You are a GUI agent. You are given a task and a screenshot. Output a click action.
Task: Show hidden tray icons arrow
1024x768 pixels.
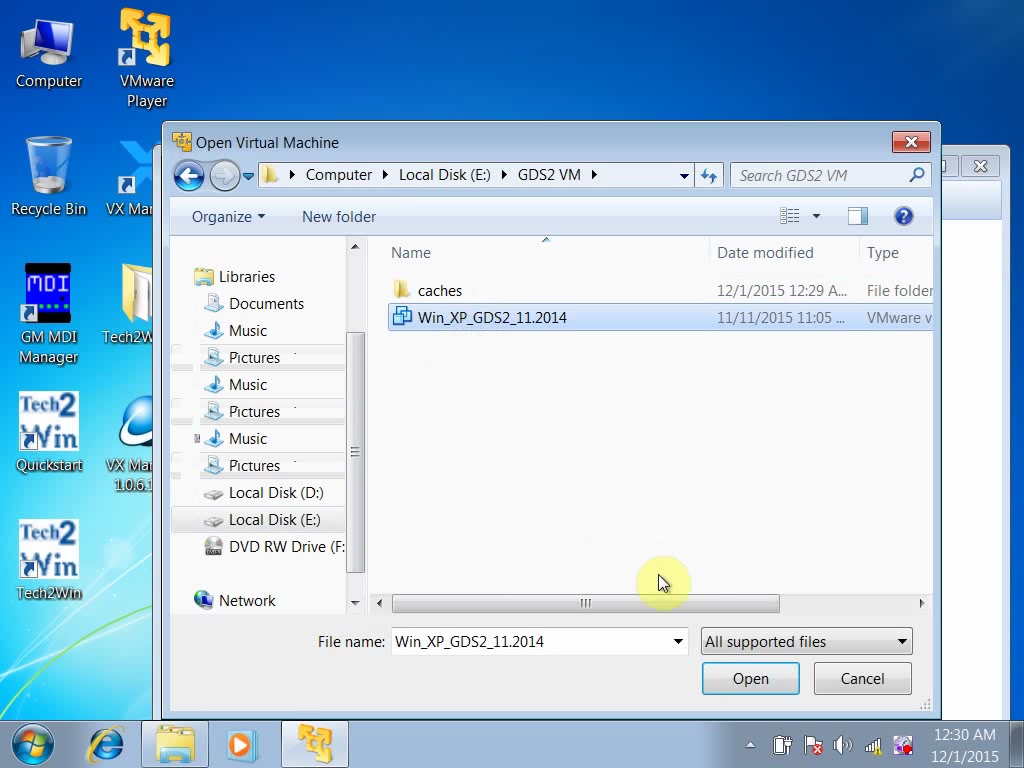coord(750,744)
